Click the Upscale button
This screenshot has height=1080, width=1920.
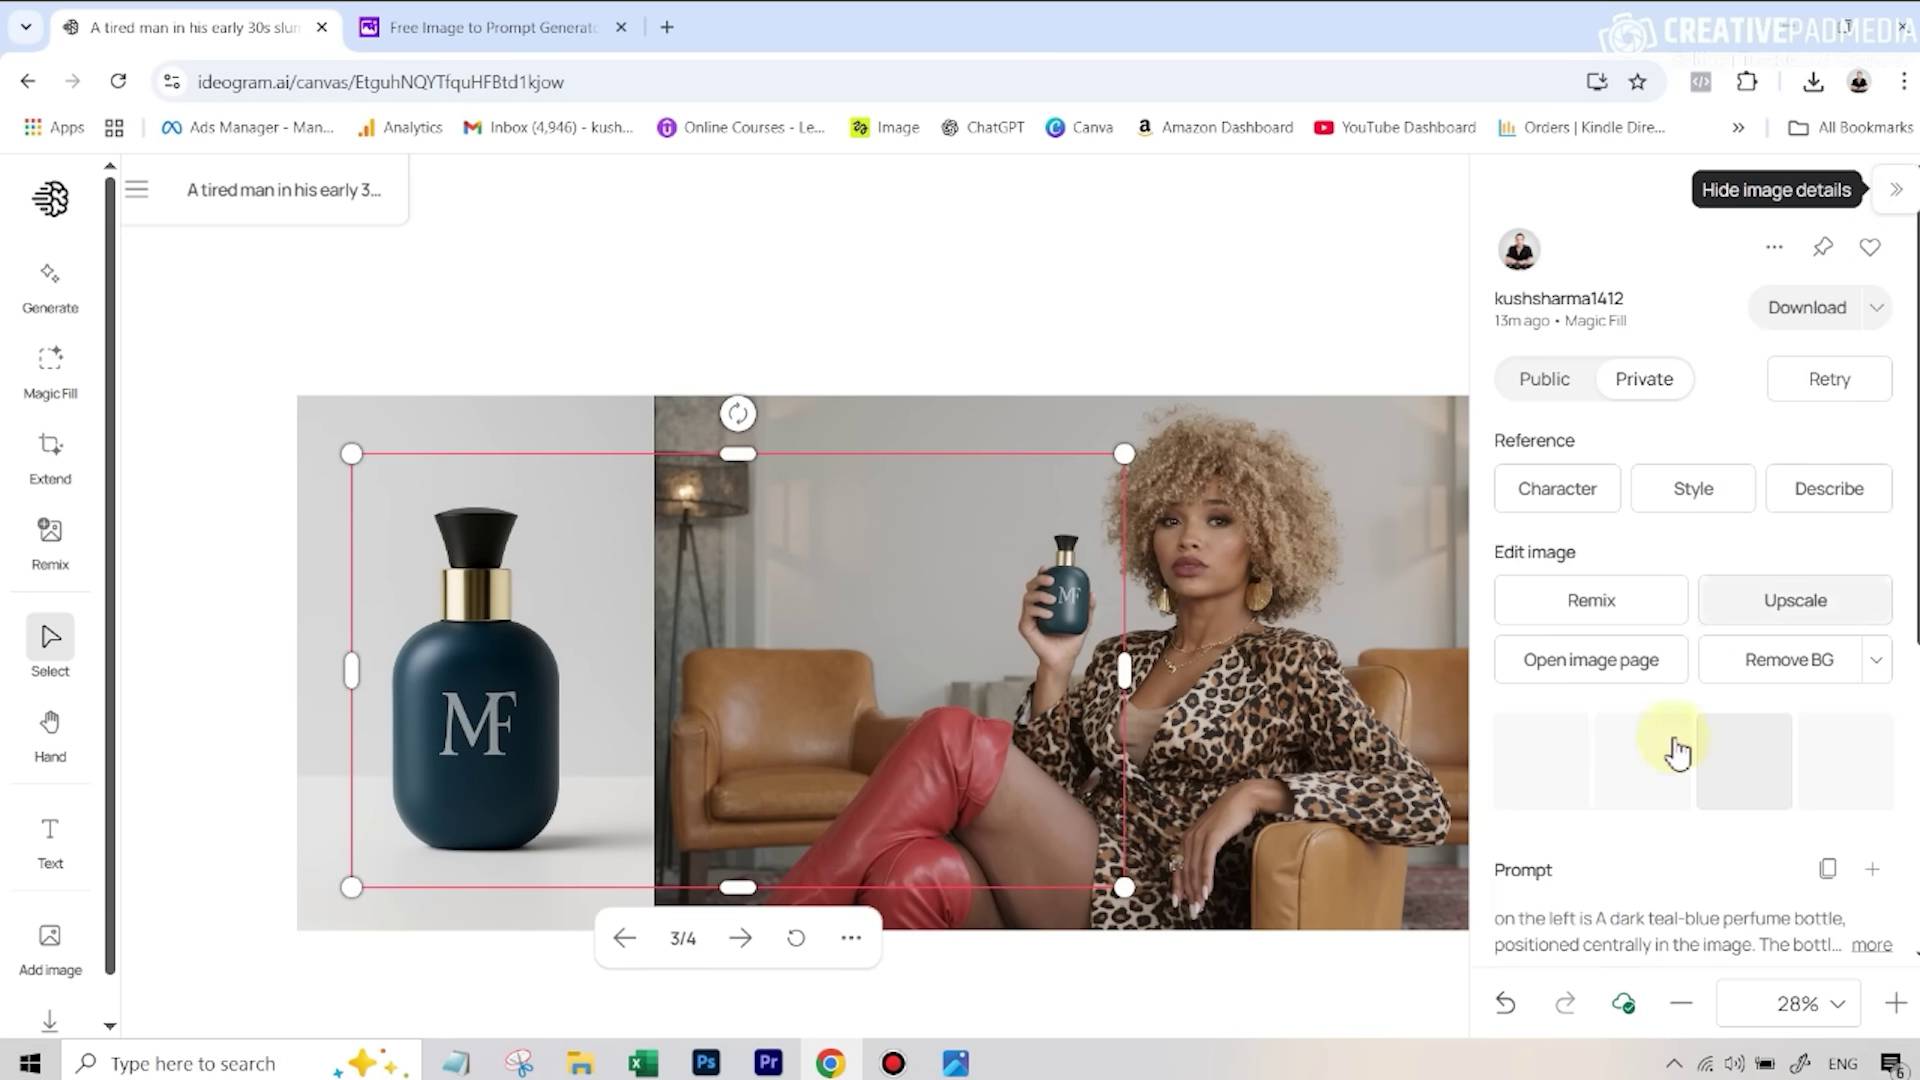pos(1794,600)
